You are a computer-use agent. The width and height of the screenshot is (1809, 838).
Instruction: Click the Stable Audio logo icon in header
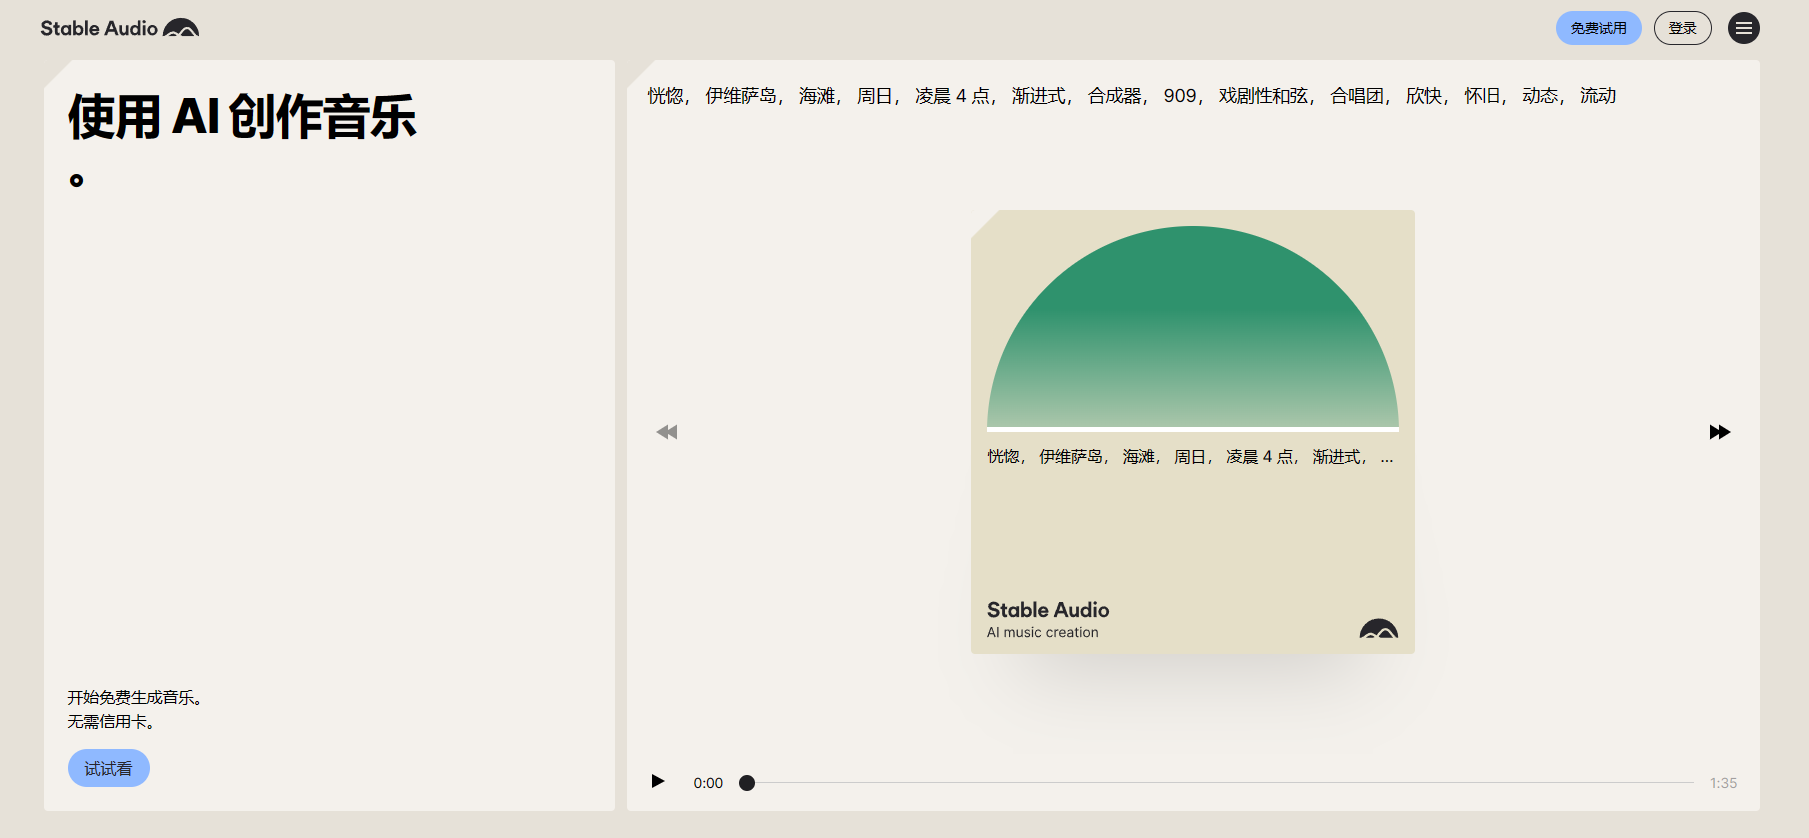[181, 28]
